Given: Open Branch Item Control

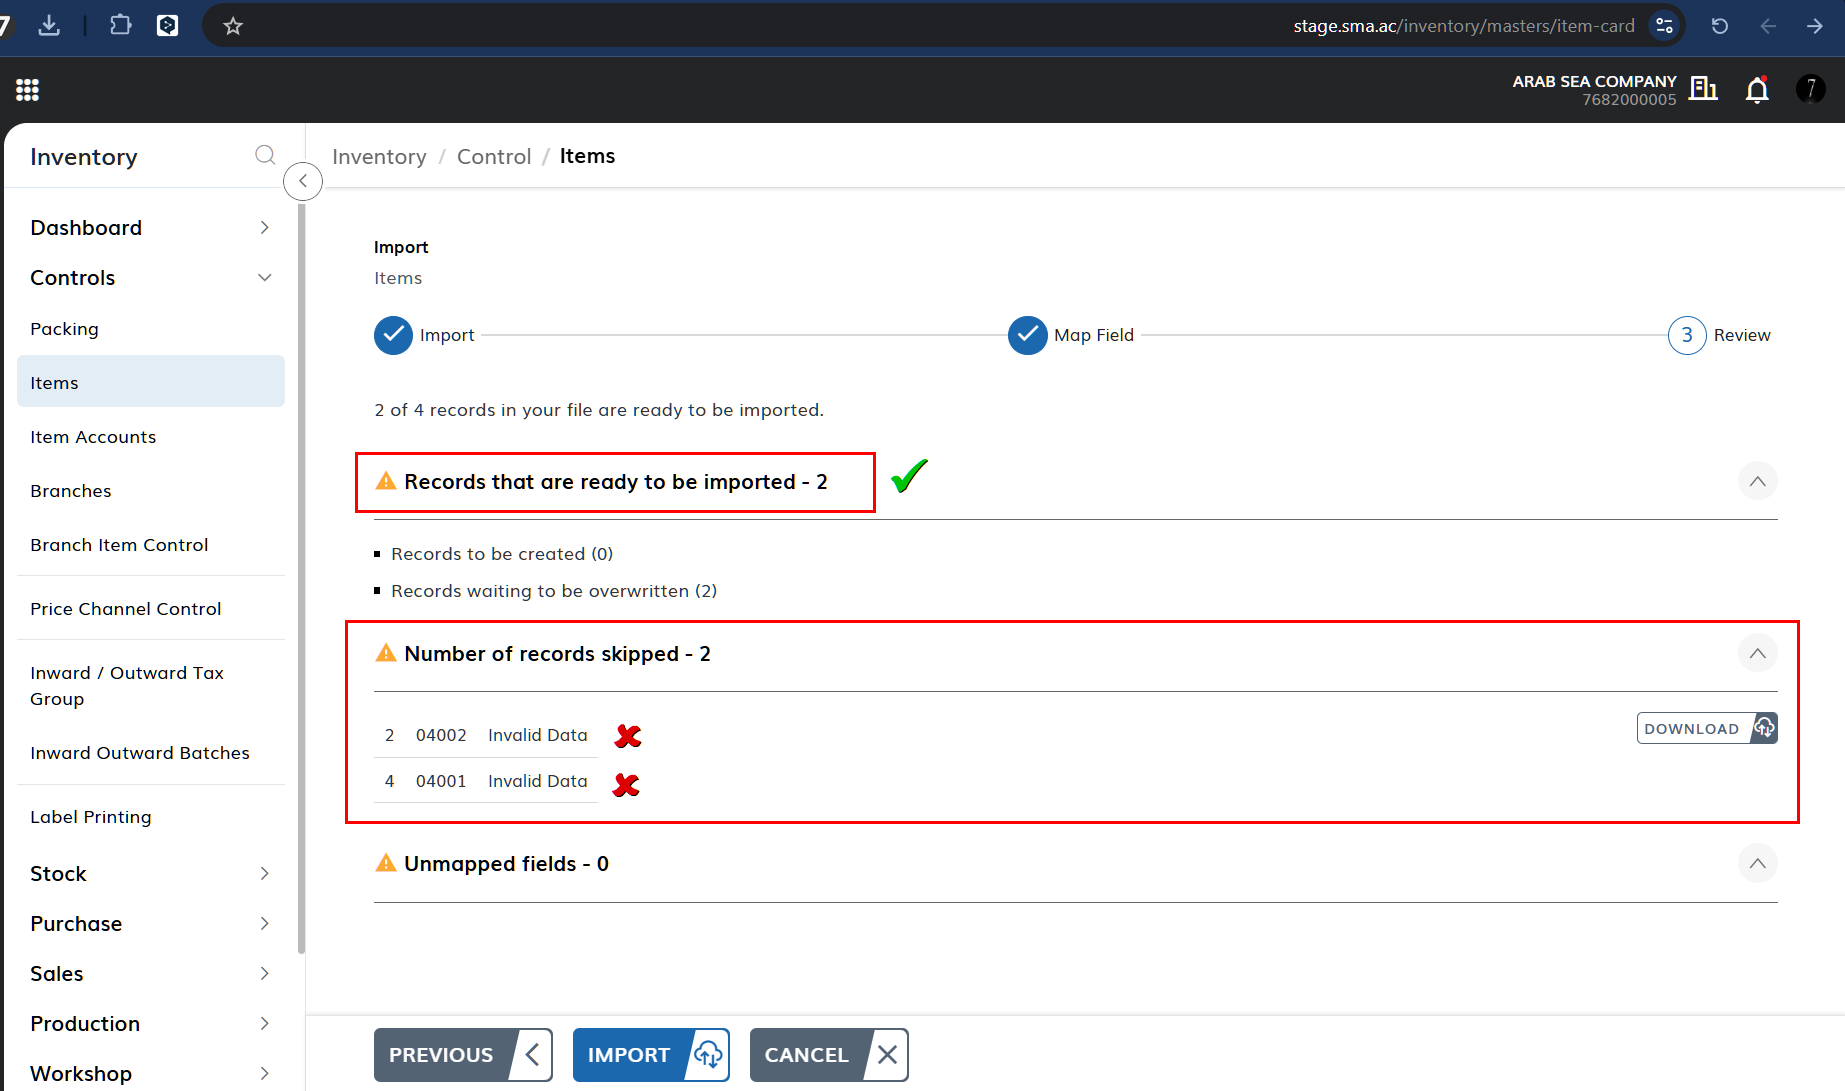Looking at the screenshot, I should point(150,545).
